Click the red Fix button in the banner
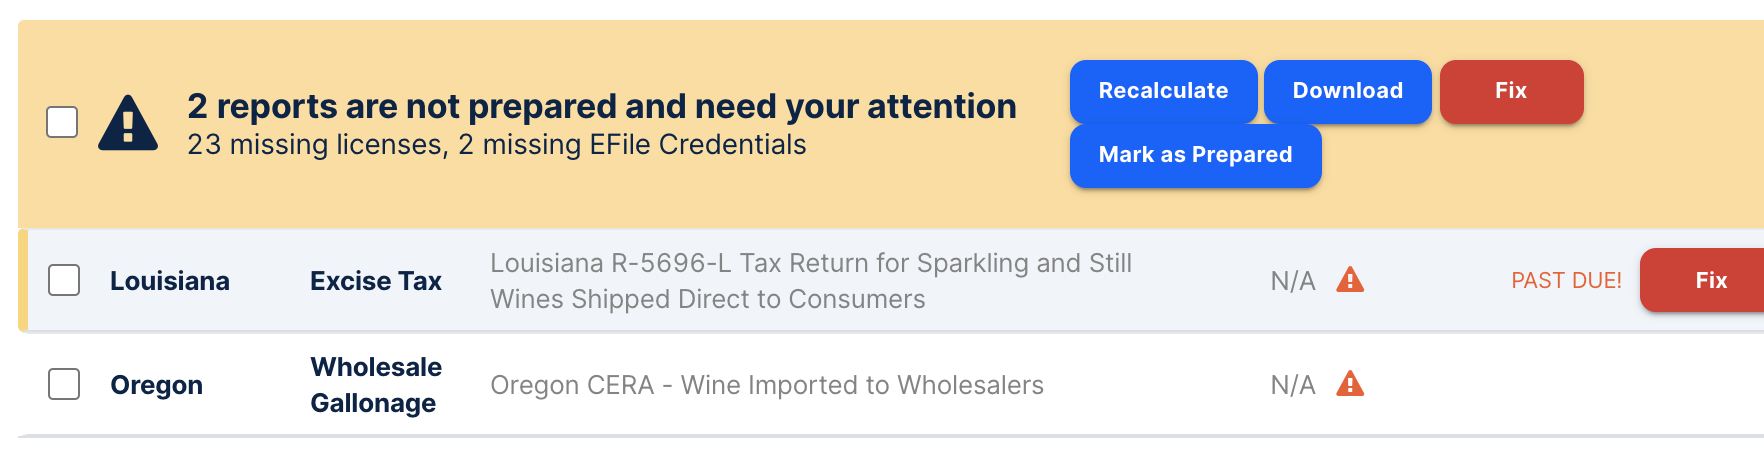The width and height of the screenshot is (1764, 470). pyautogui.click(x=1510, y=91)
